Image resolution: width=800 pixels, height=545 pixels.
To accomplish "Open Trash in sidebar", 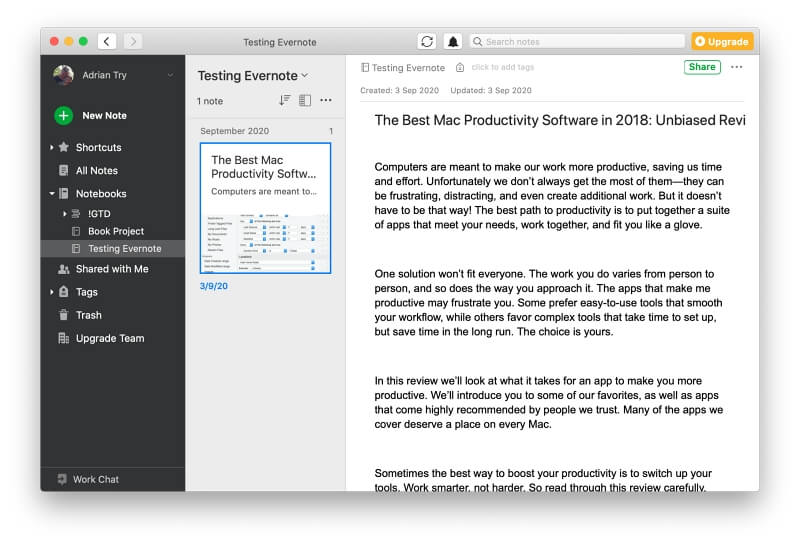I will [x=89, y=315].
